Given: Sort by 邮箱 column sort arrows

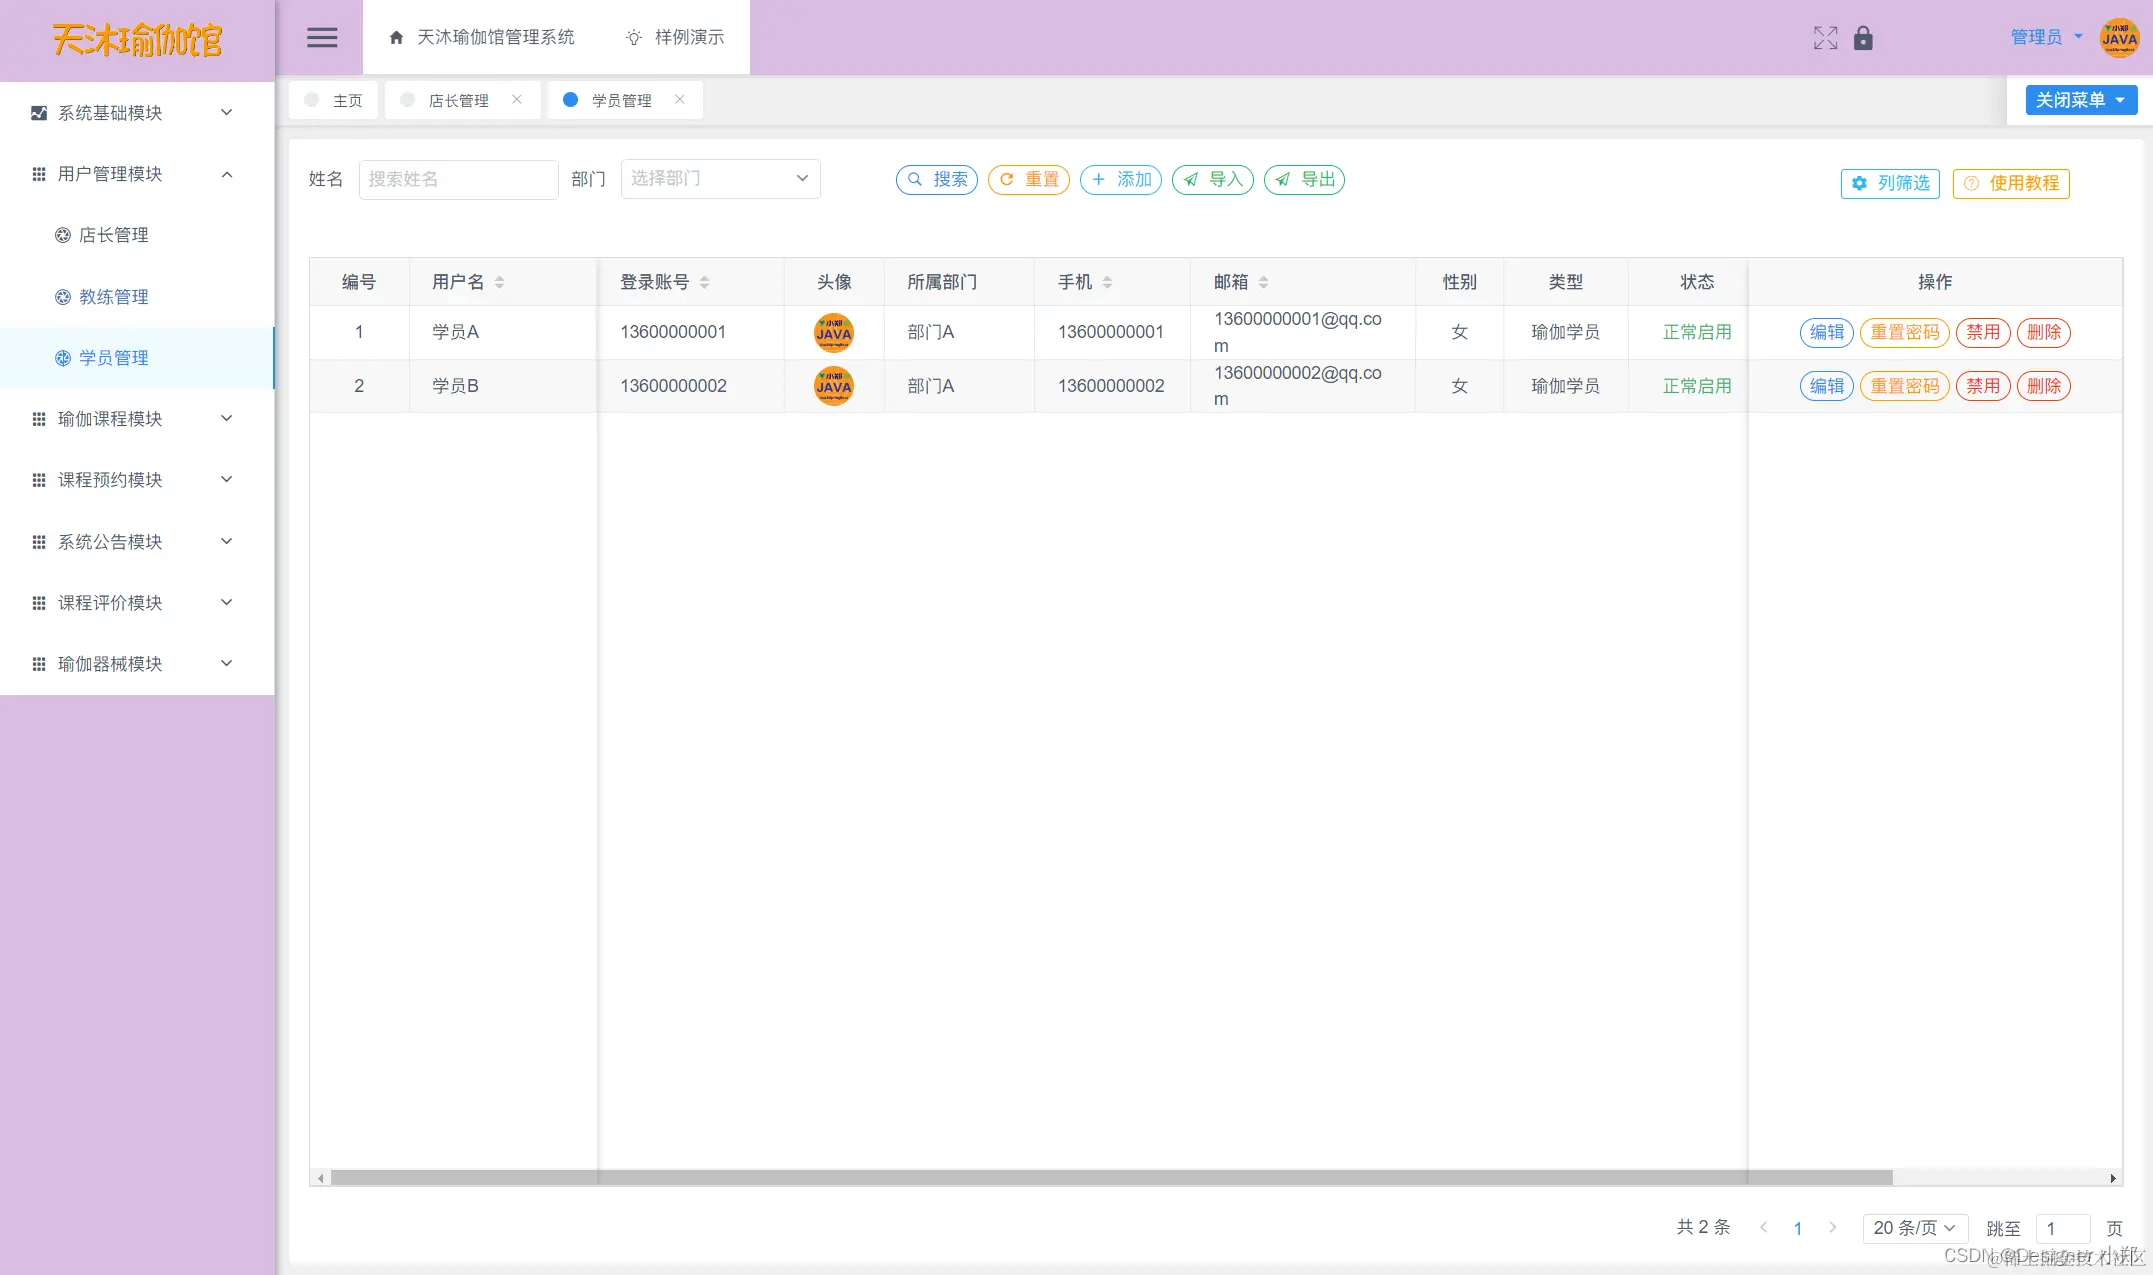Looking at the screenshot, I should (x=1263, y=282).
